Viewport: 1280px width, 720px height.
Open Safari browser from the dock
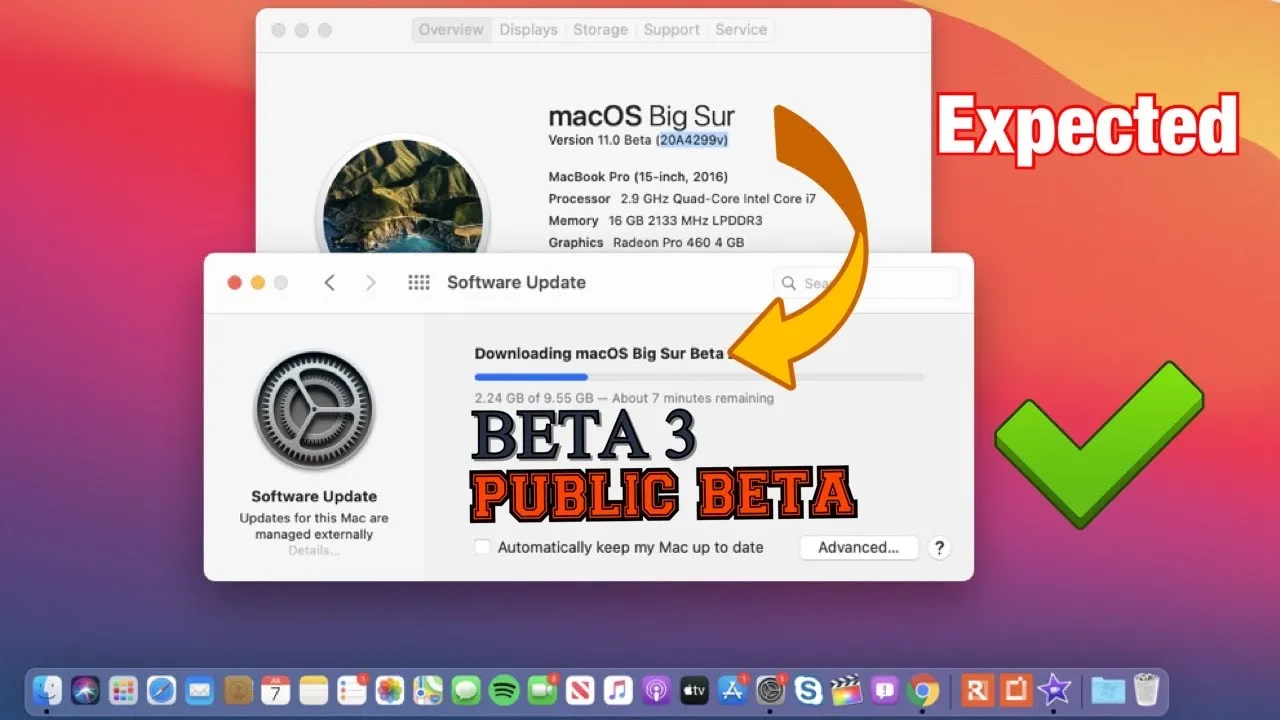[161, 690]
